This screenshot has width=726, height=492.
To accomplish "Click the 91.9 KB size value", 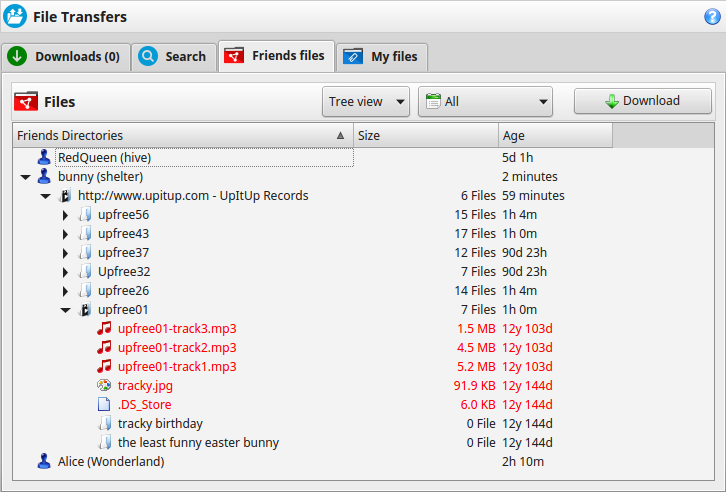I will [x=475, y=385].
